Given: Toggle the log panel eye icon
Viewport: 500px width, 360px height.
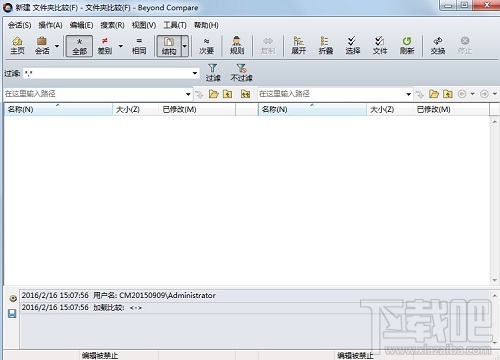Looking at the screenshot, I should (13, 298).
